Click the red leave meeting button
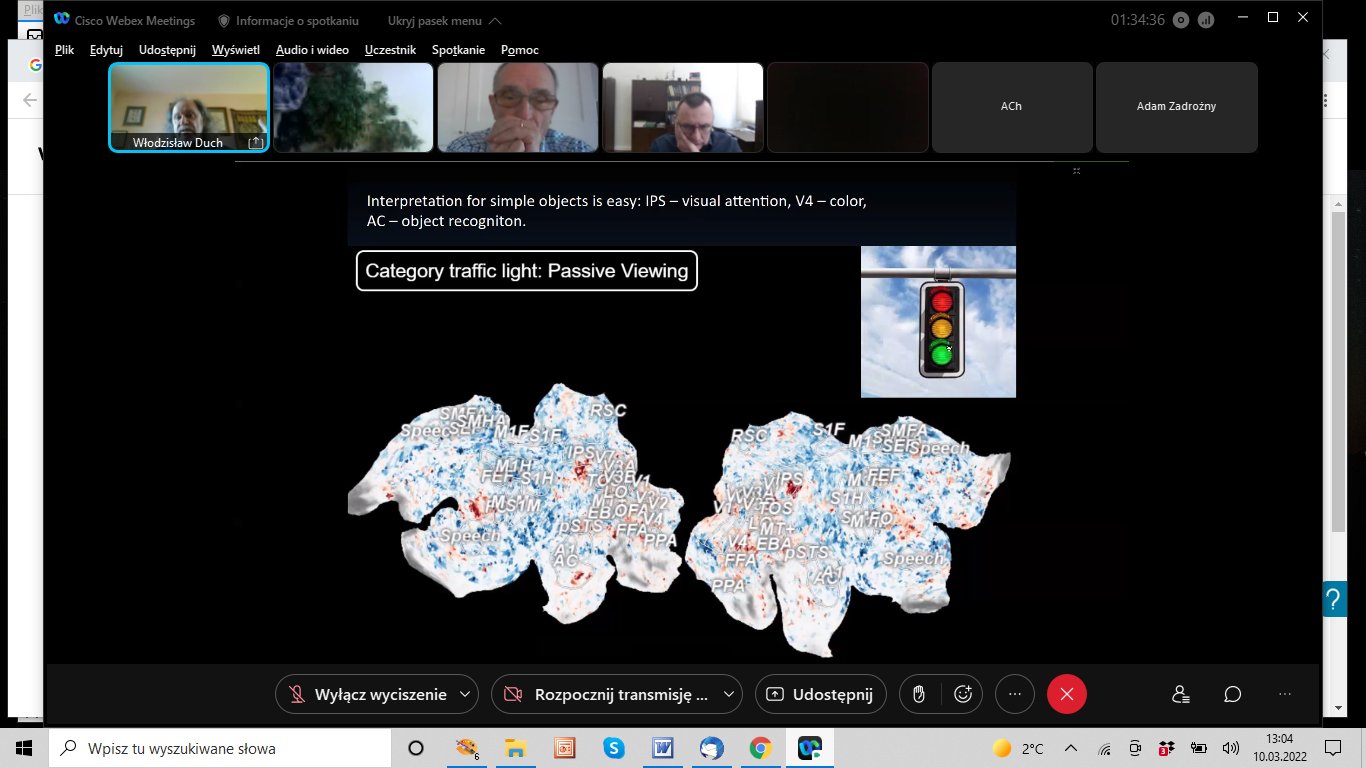The height and width of the screenshot is (768, 1366). coord(1067,694)
